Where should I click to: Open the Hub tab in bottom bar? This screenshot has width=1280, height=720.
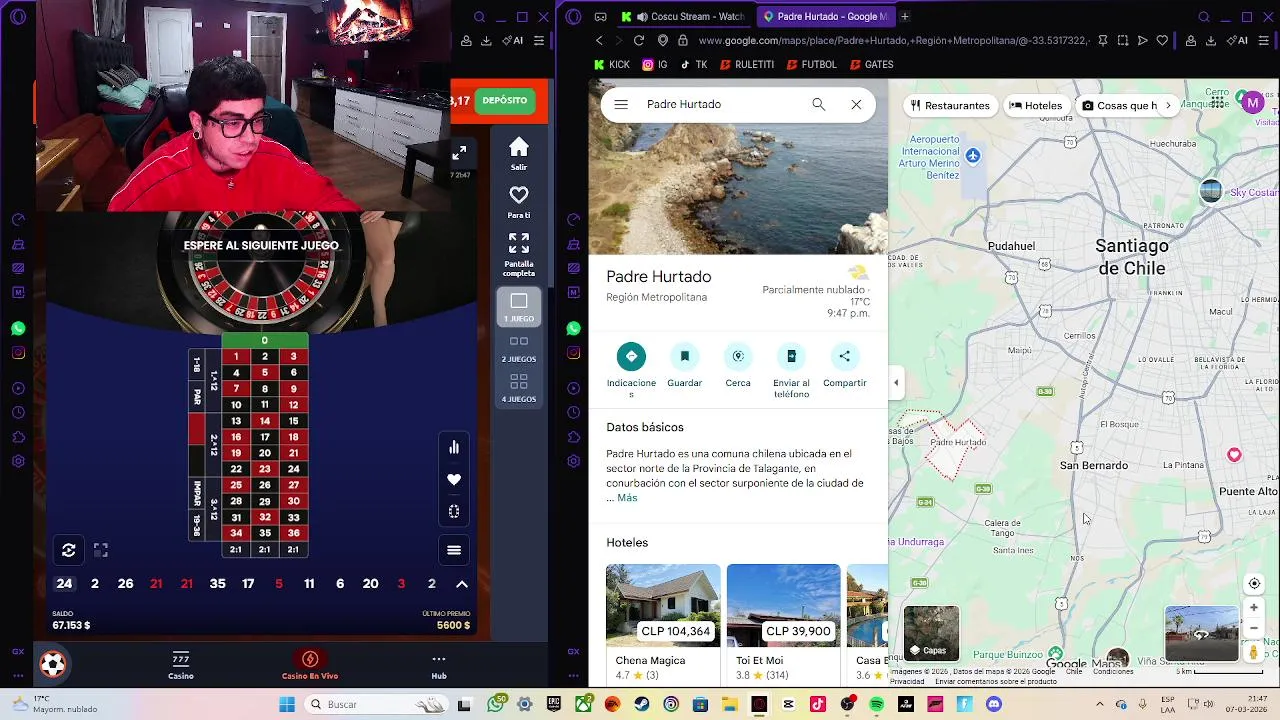pos(438,665)
